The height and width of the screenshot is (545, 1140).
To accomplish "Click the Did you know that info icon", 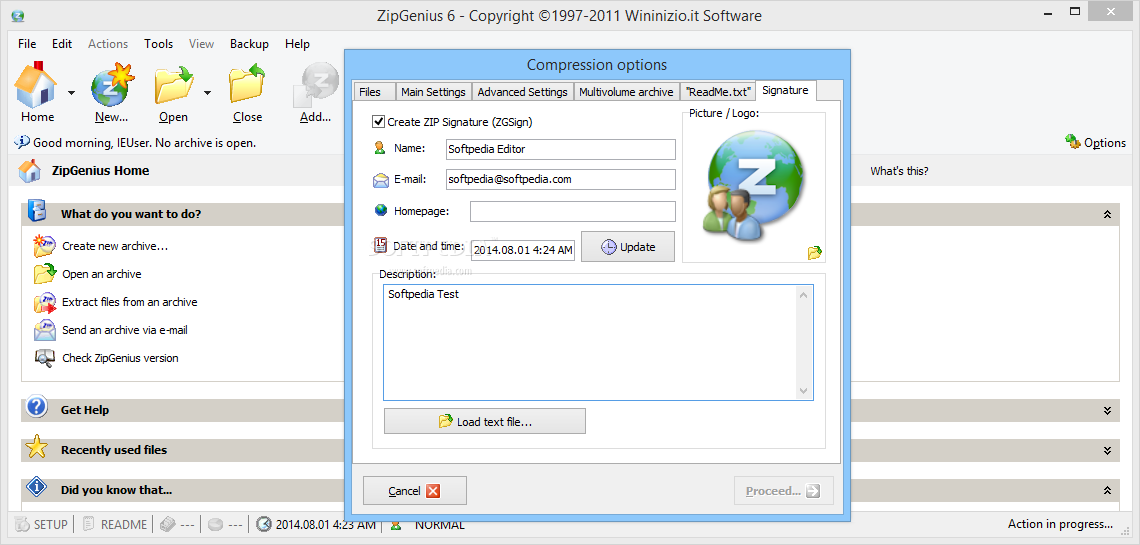I will [x=36, y=487].
